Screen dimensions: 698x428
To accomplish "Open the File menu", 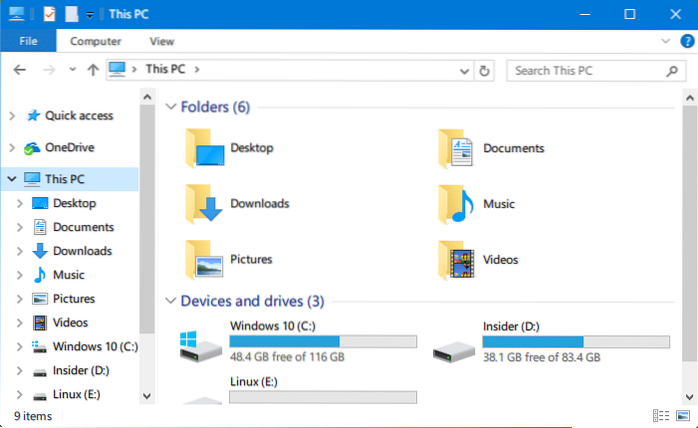I will [x=28, y=41].
